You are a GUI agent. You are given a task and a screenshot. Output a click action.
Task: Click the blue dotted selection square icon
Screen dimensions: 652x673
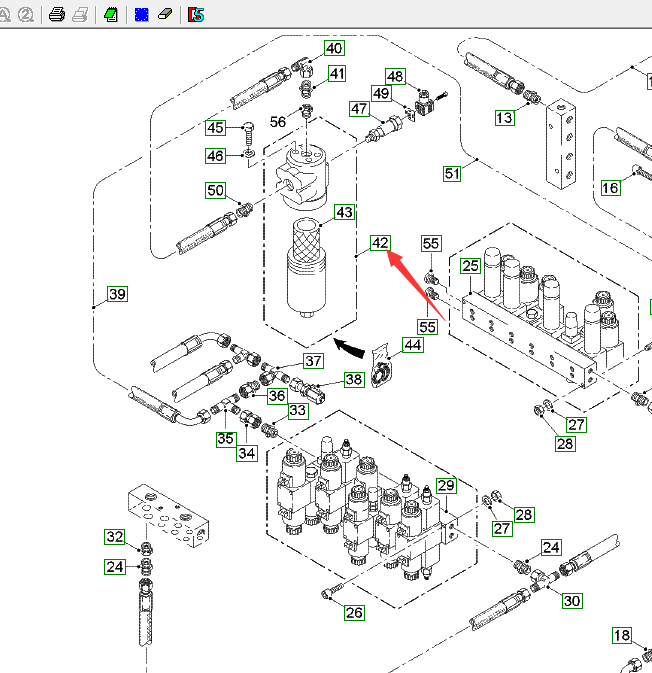(x=141, y=14)
